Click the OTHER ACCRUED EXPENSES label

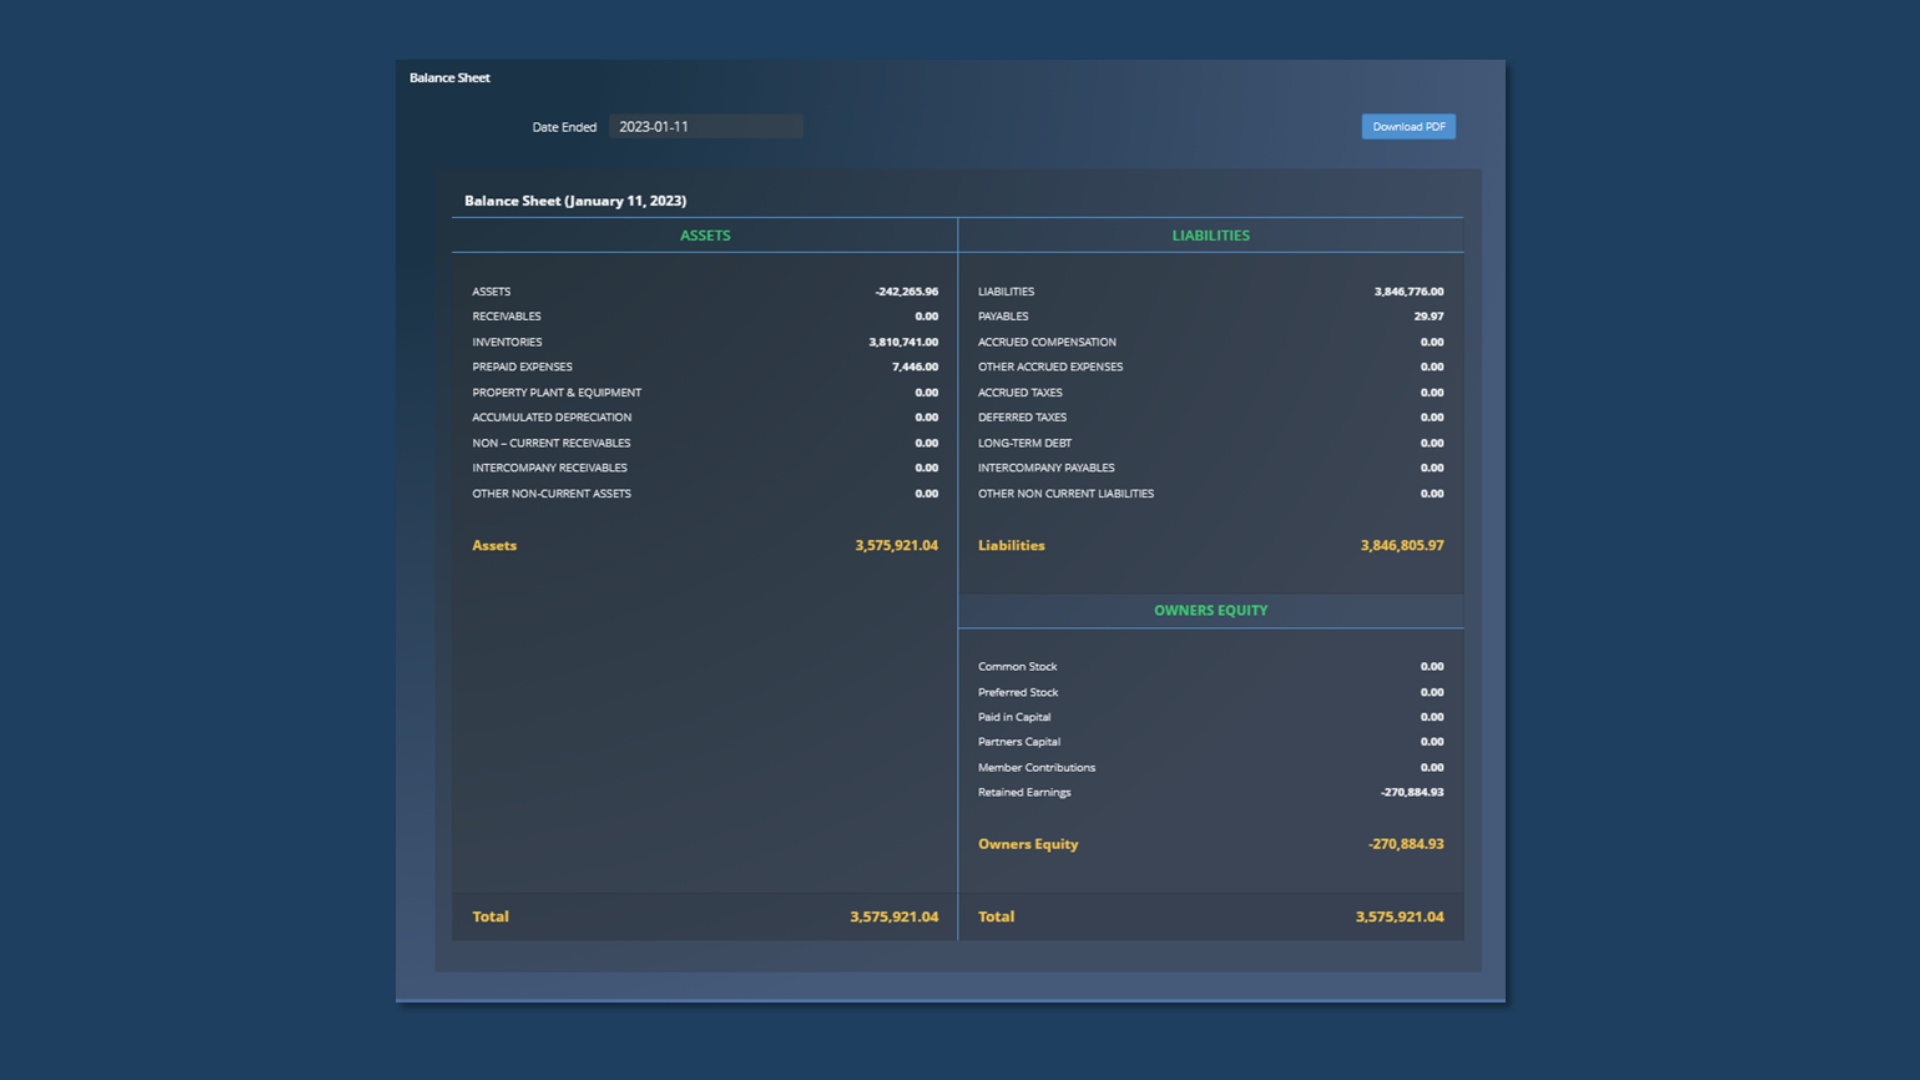coord(1050,367)
